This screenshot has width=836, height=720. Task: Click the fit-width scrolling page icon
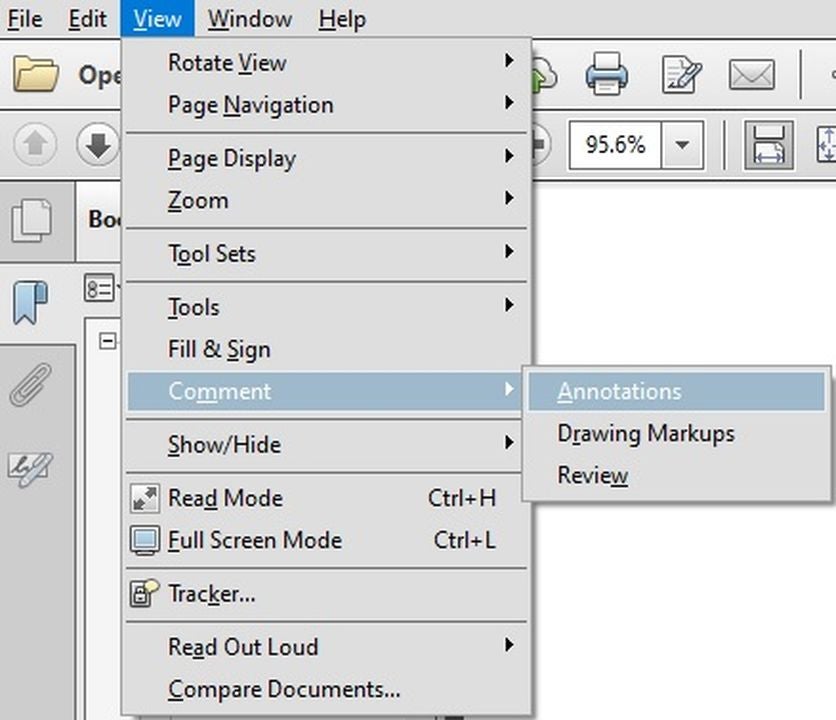[768, 146]
